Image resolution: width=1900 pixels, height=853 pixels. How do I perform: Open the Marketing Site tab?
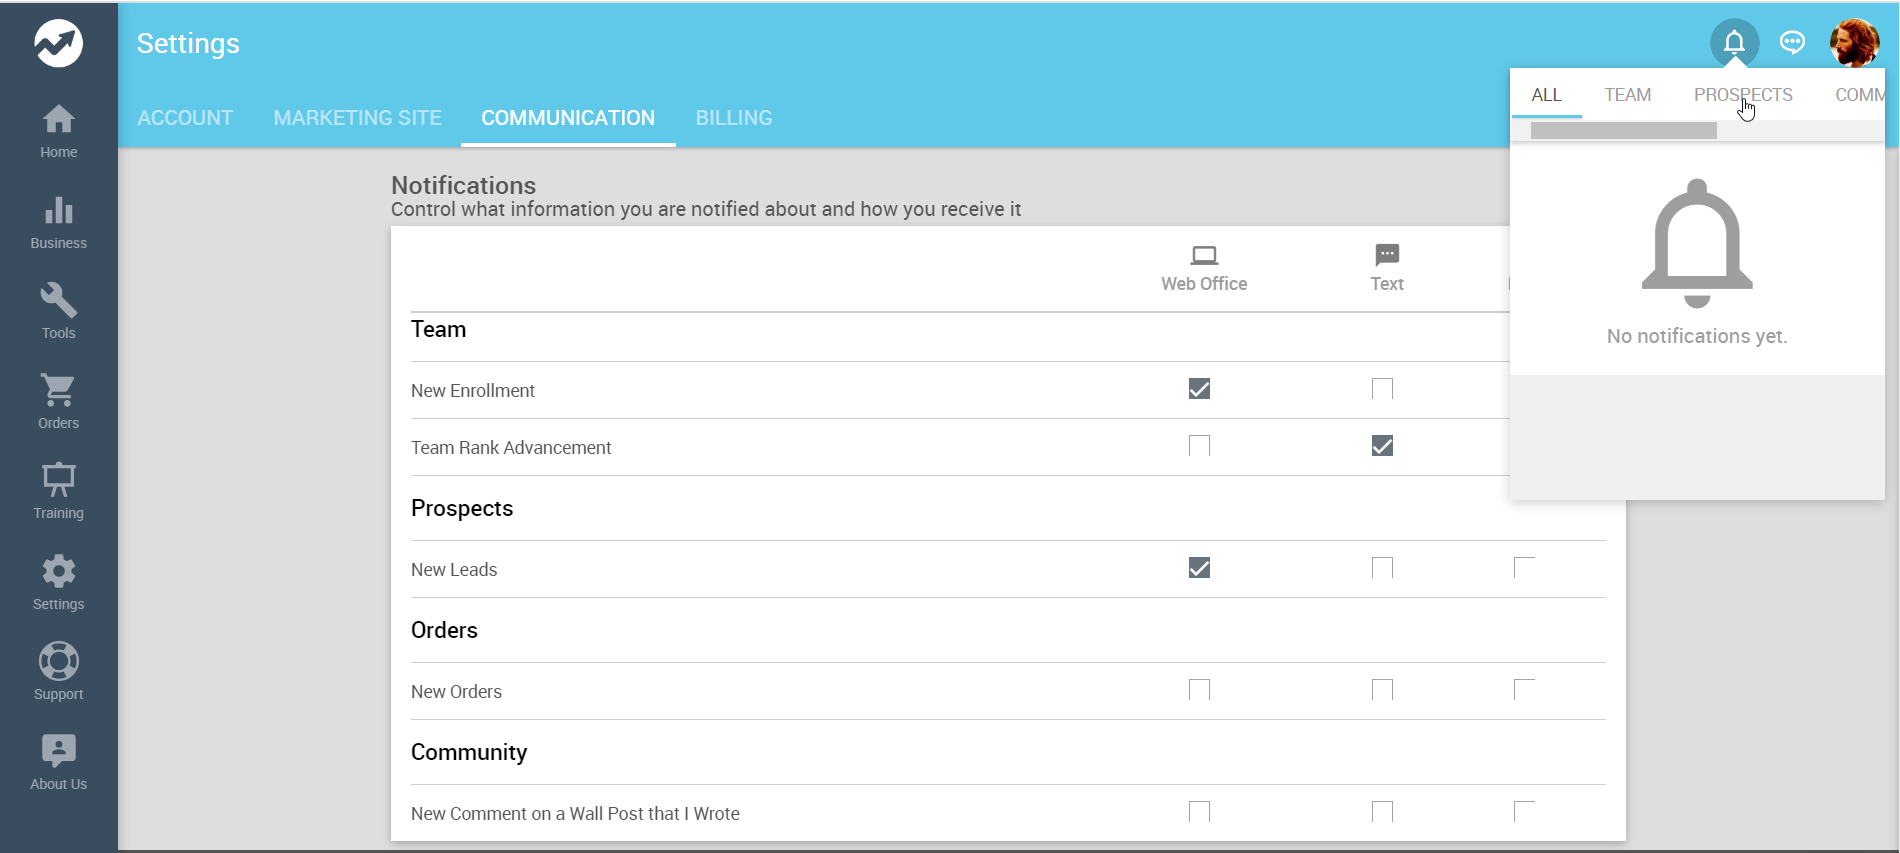[x=357, y=118]
